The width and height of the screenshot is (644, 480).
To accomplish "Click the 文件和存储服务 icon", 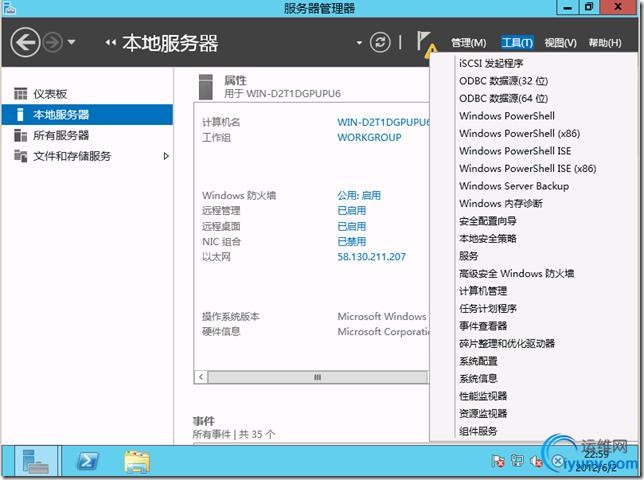I will point(20,156).
